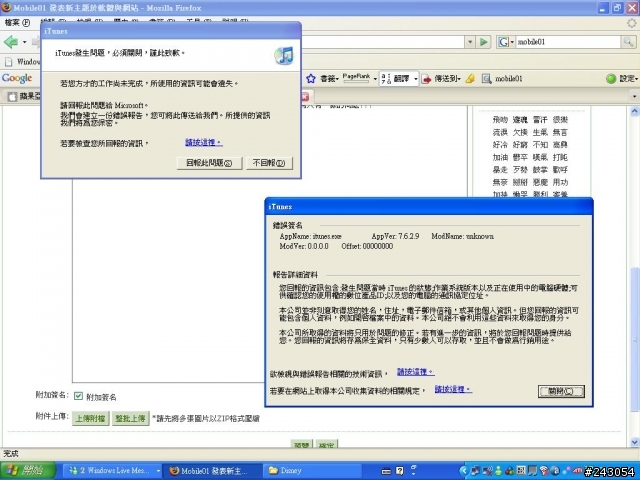Click the 翻譯 translate button

(396, 78)
